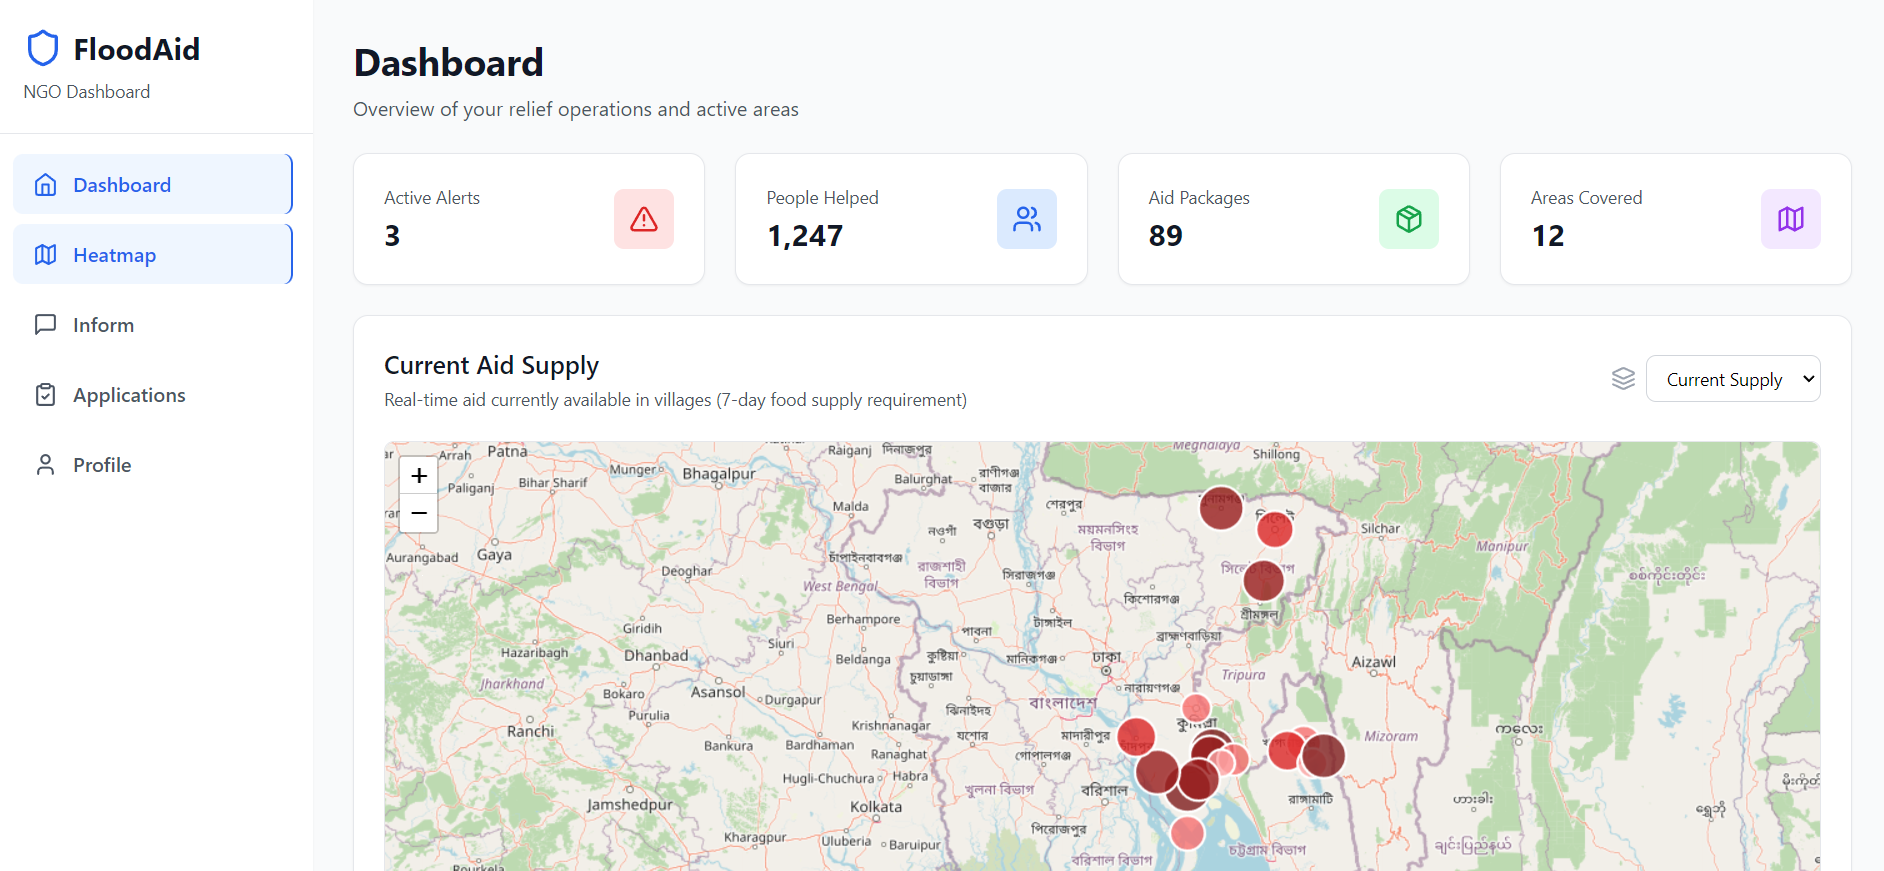Open the Dashboard sidebar item
This screenshot has height=871, width=1884.
[x=153, y=184]
